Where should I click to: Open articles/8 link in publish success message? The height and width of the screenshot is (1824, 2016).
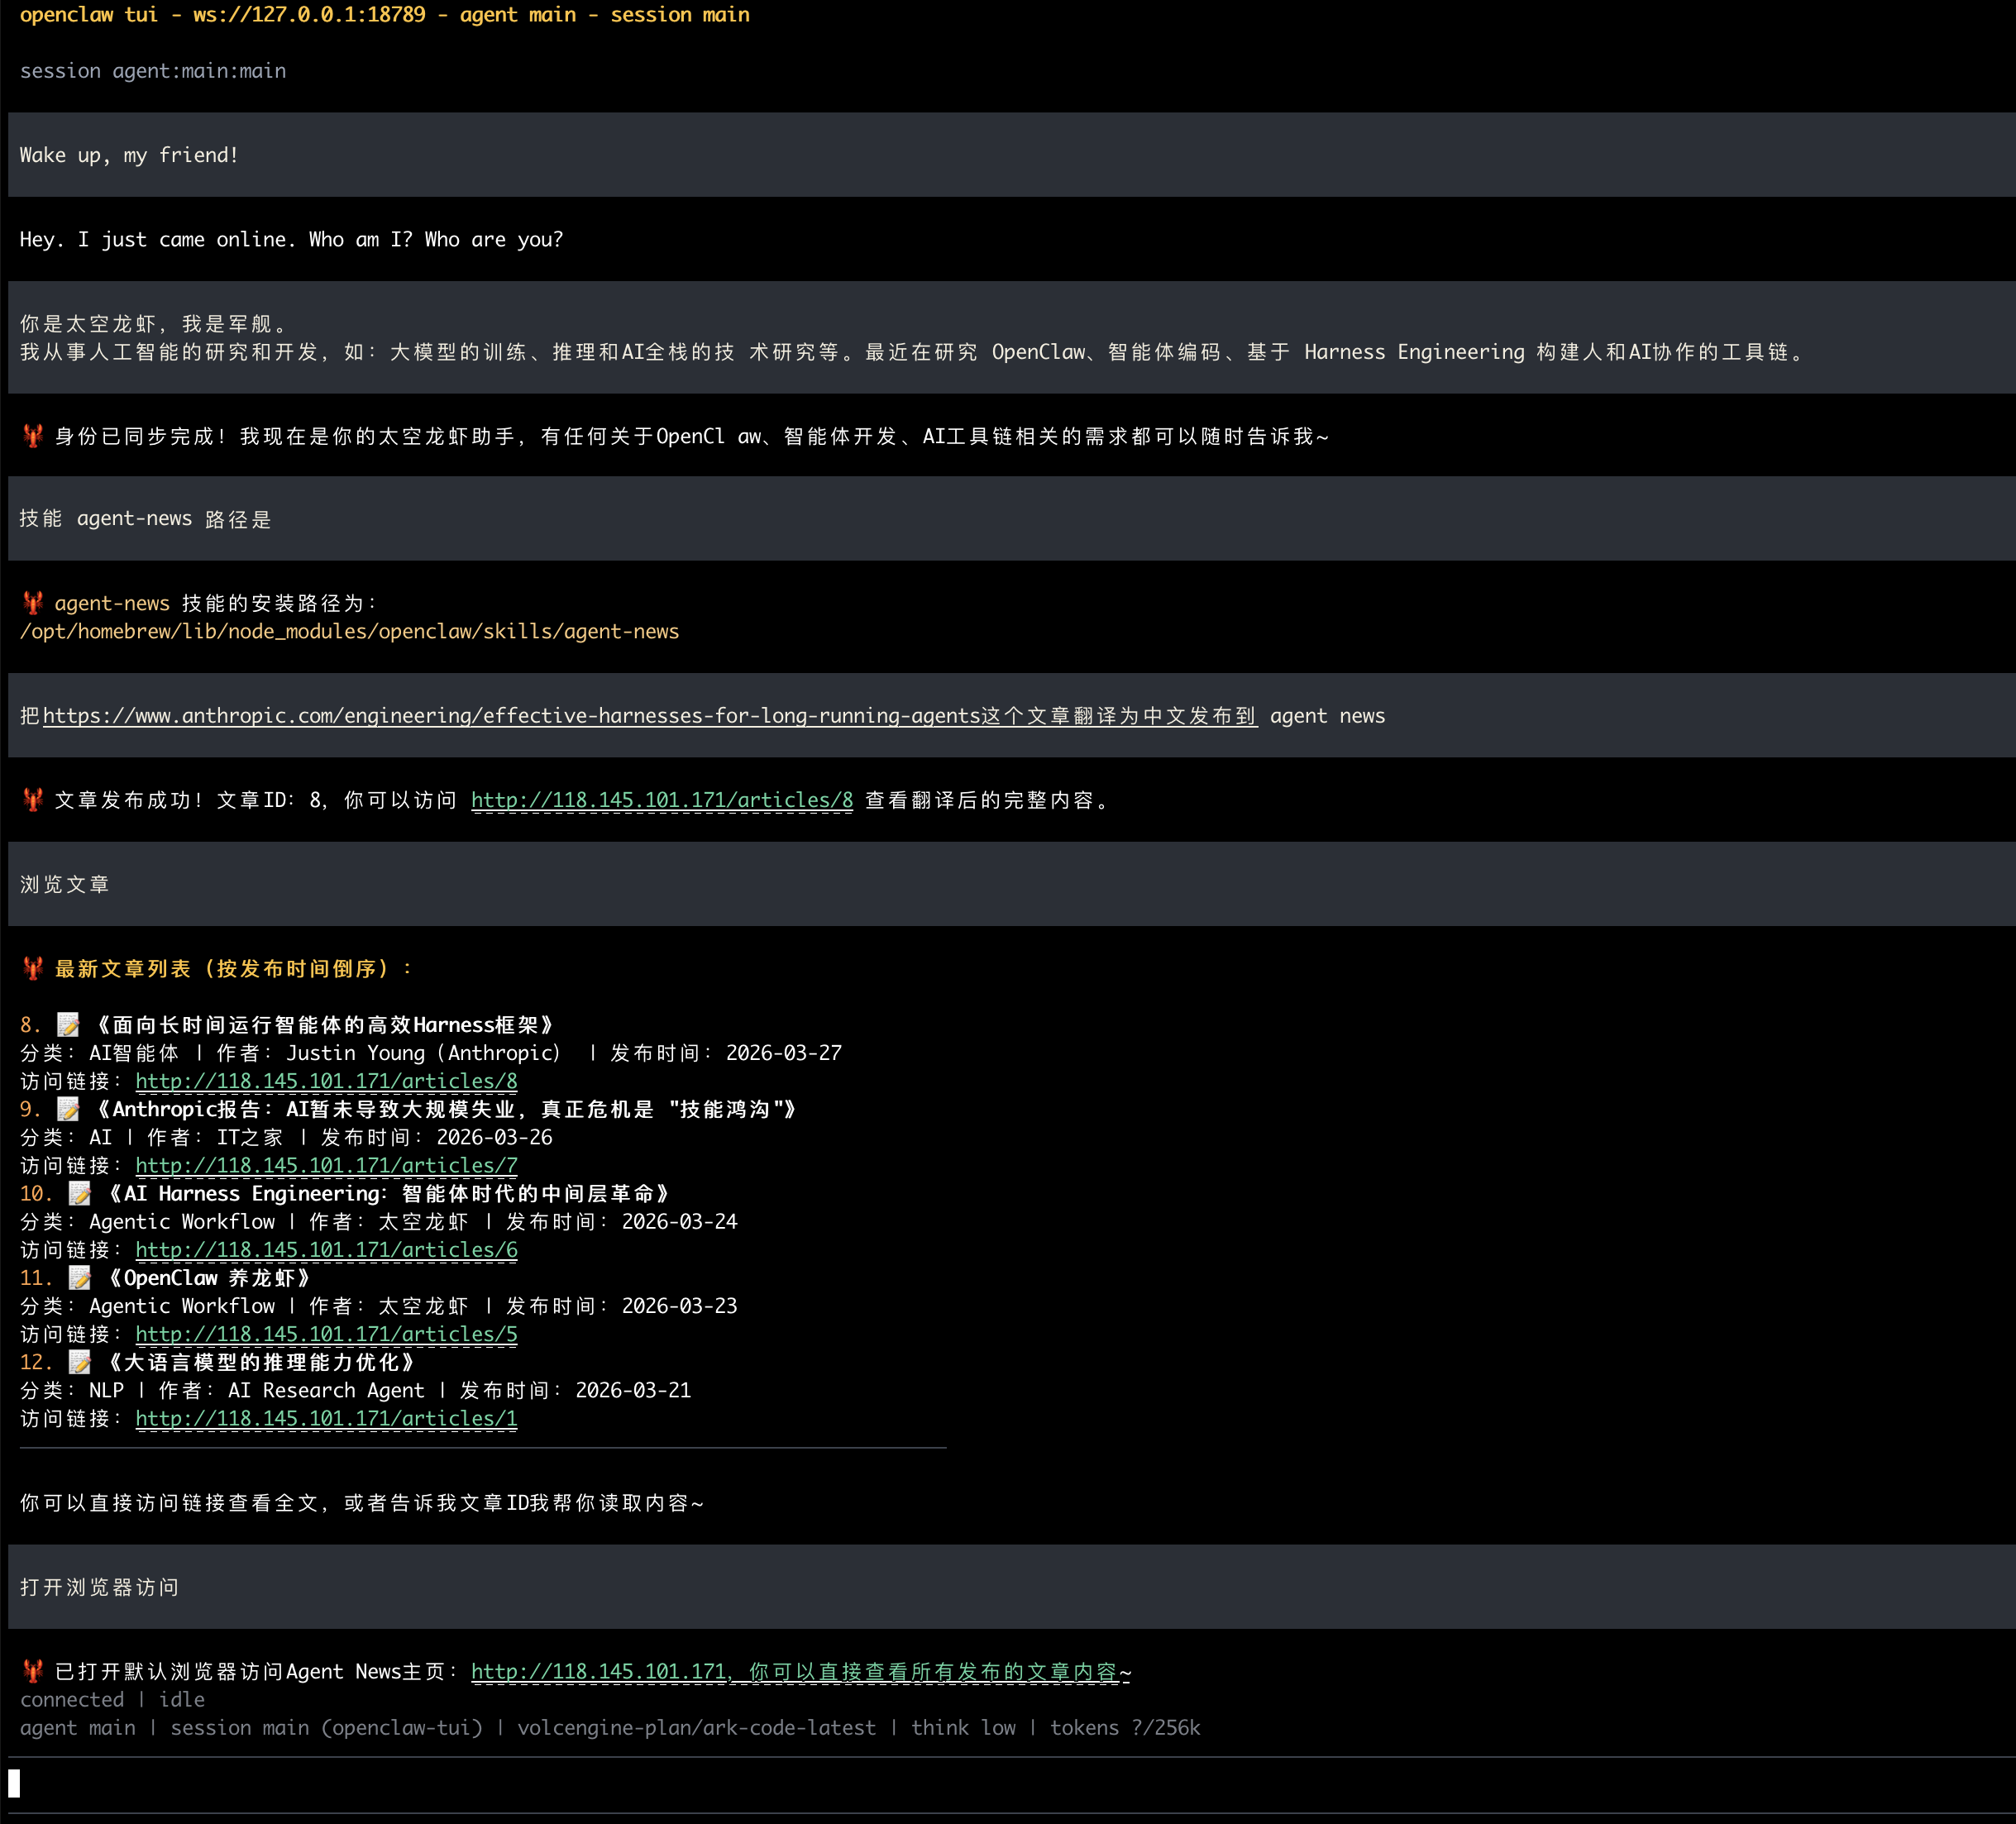[661, 800]
